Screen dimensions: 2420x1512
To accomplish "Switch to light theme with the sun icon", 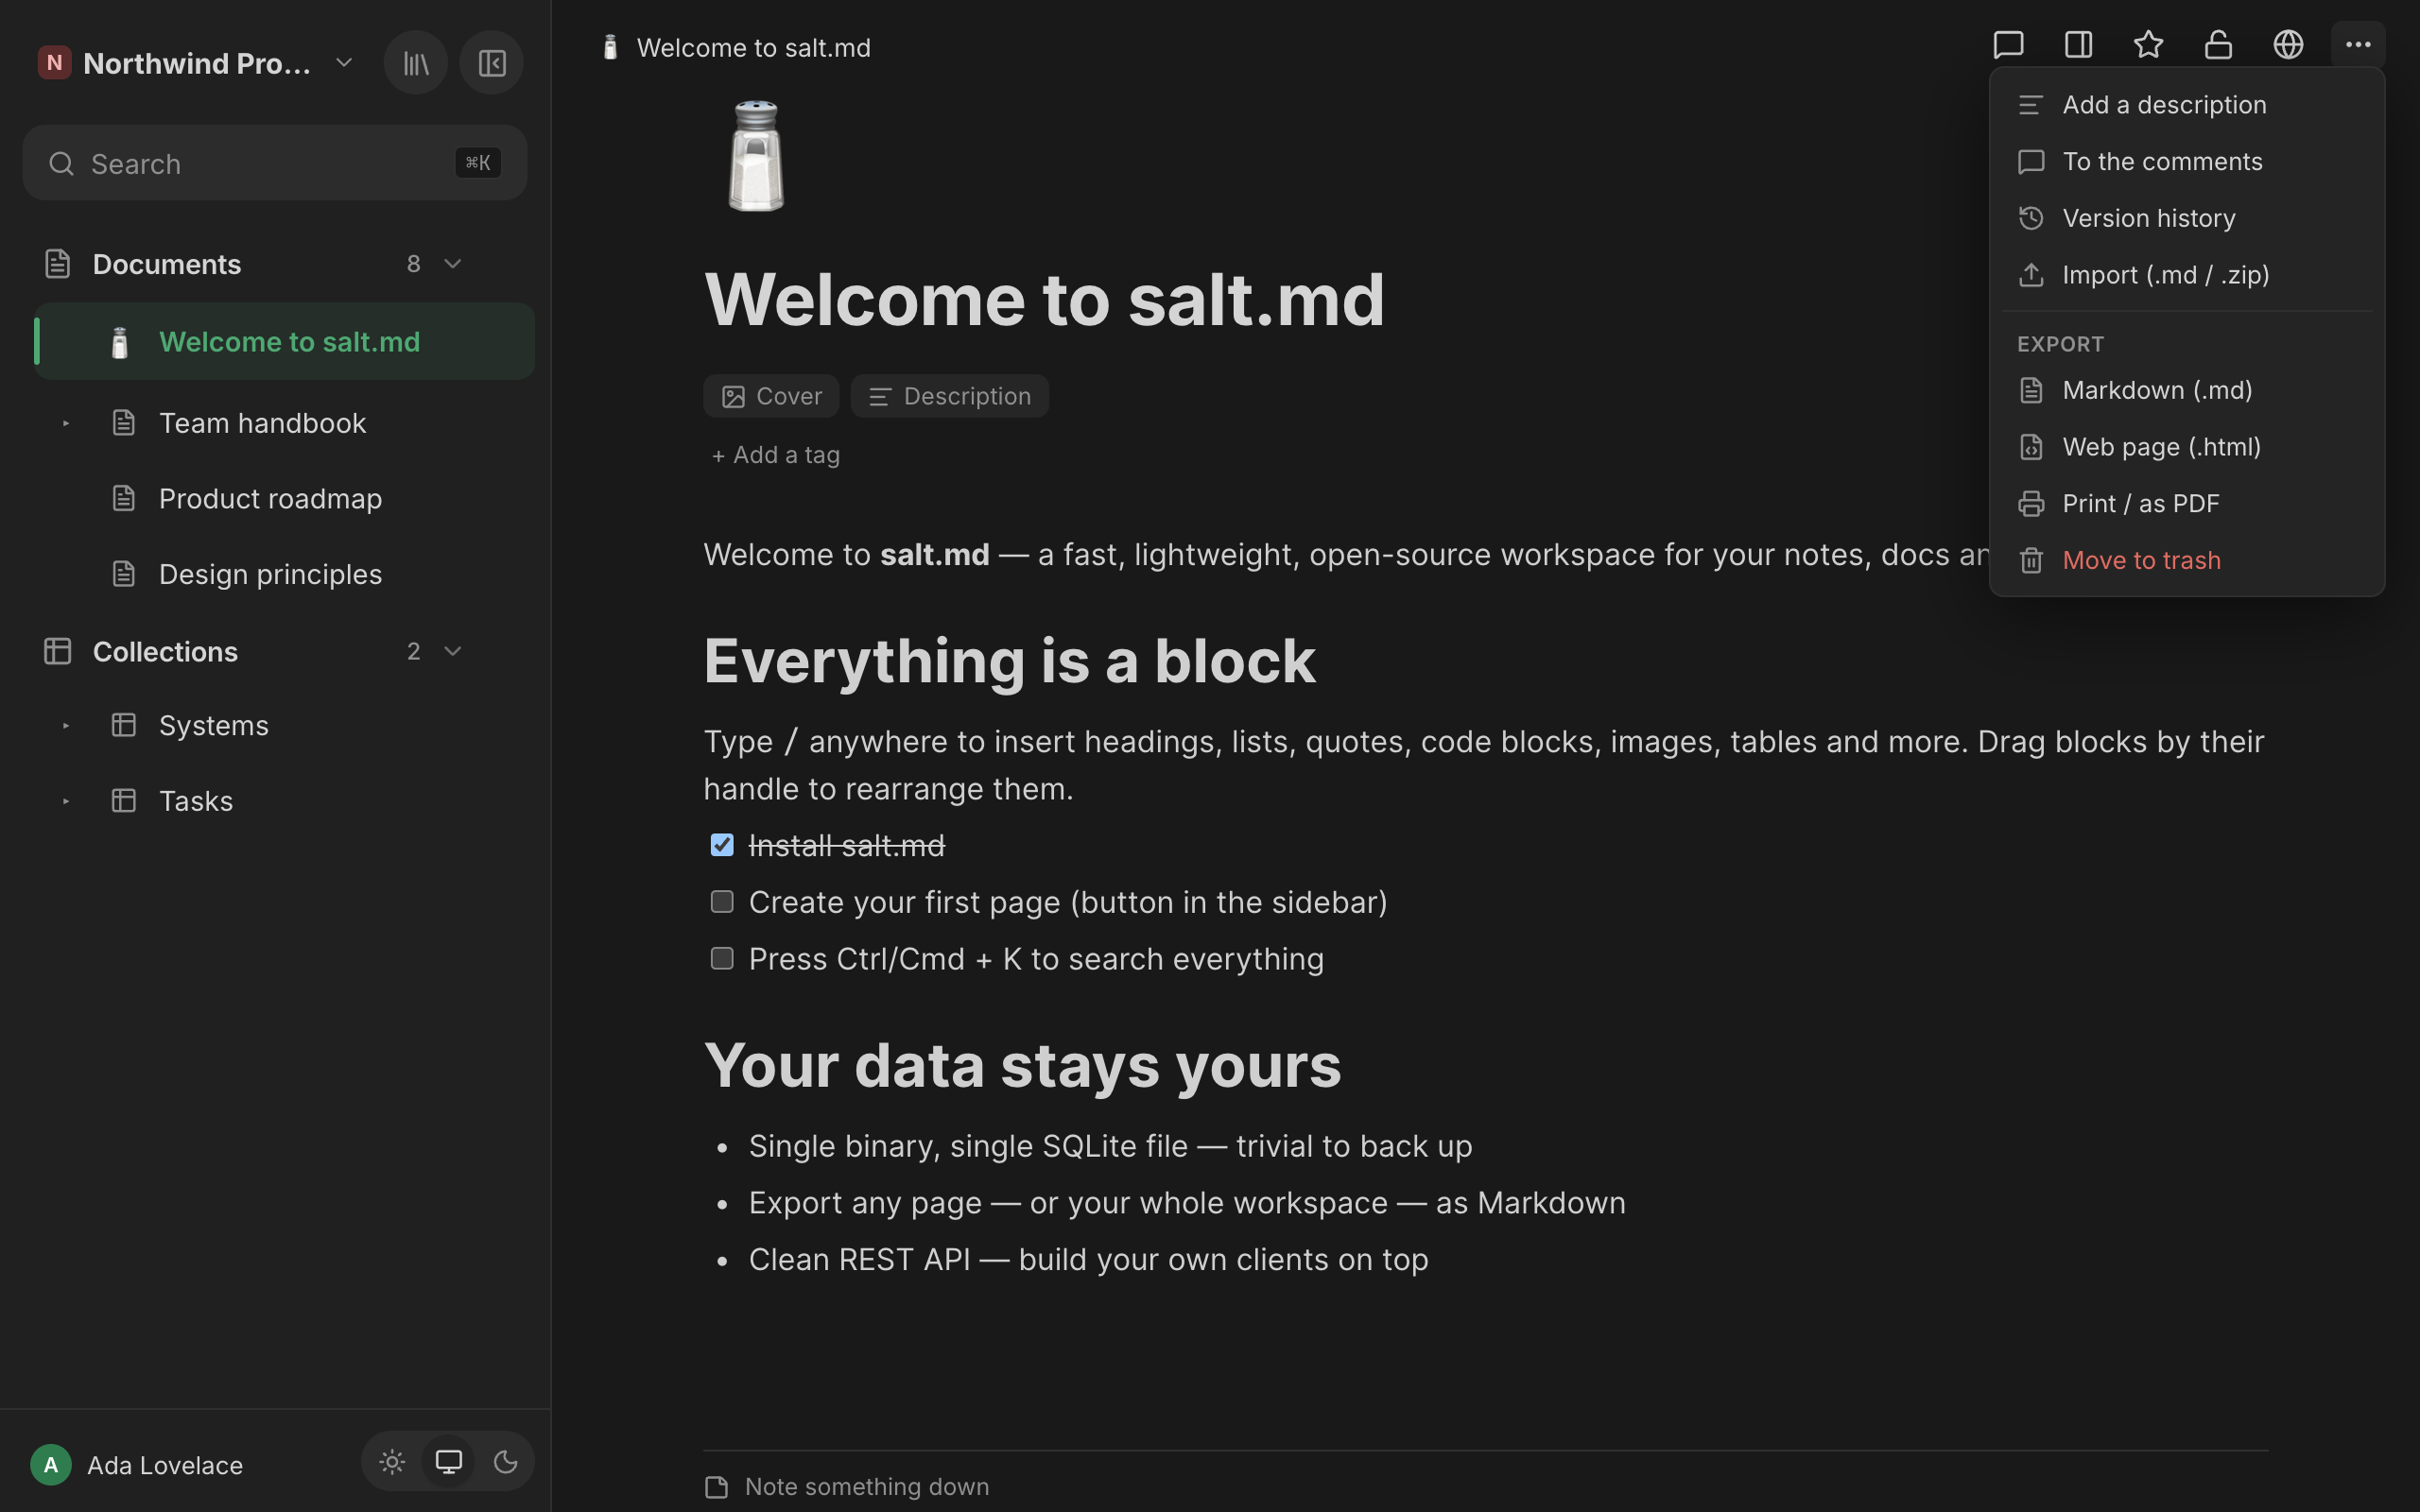I will coord(392,1462).
